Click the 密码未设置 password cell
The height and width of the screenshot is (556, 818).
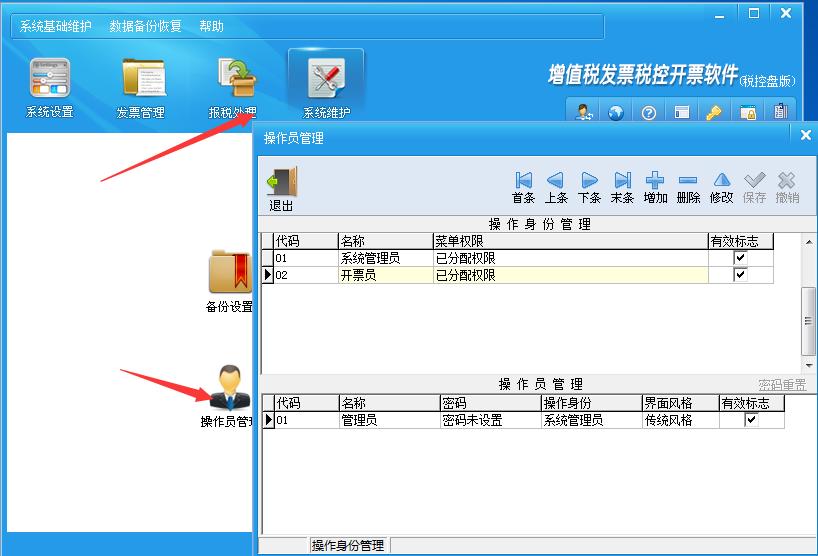(490, 420)
